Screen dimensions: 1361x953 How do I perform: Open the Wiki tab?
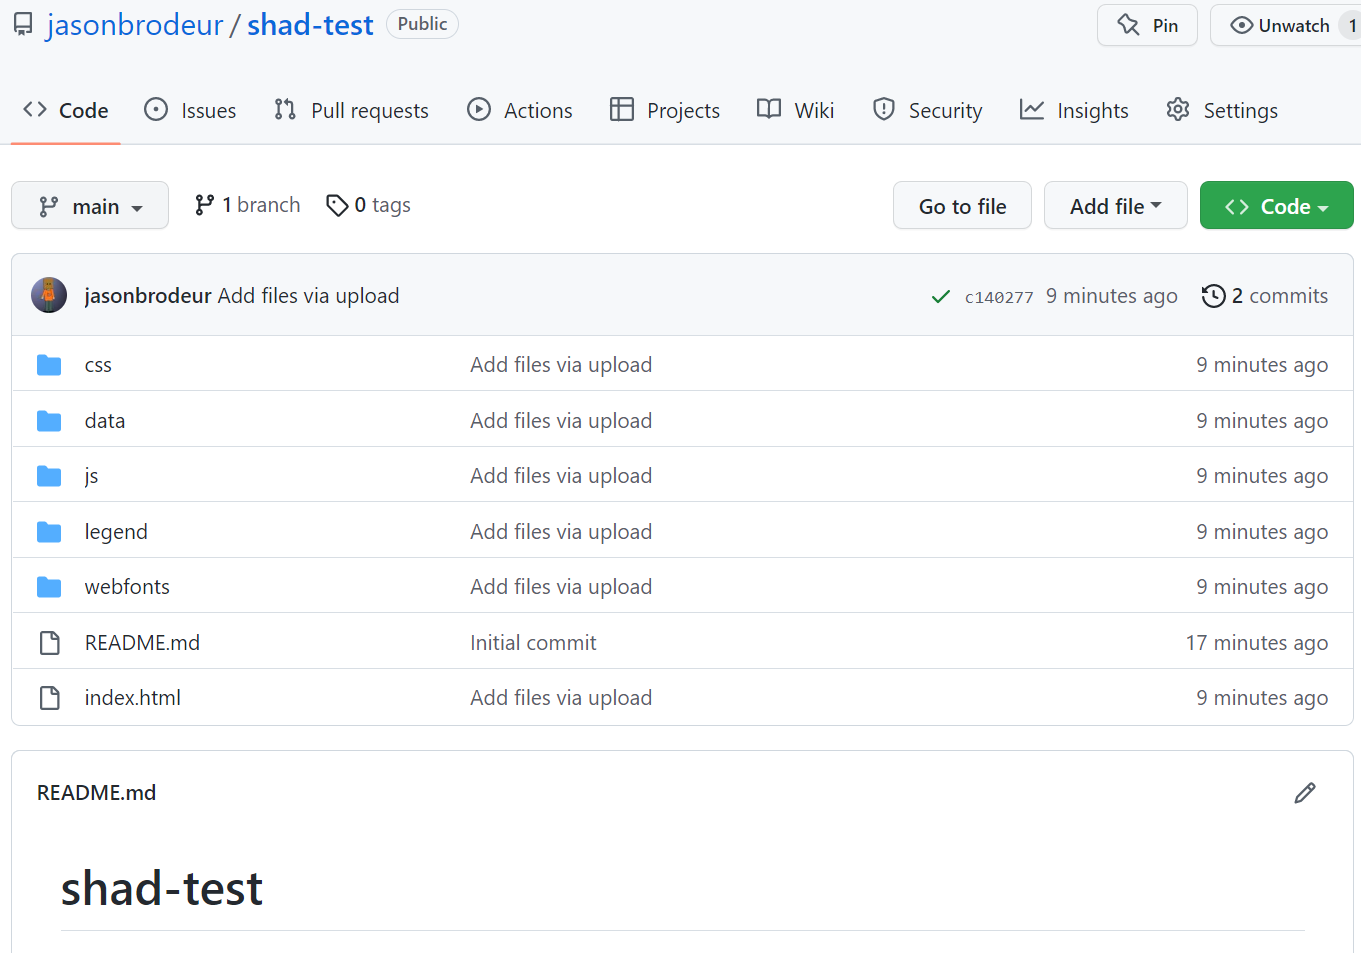[796, 110]
